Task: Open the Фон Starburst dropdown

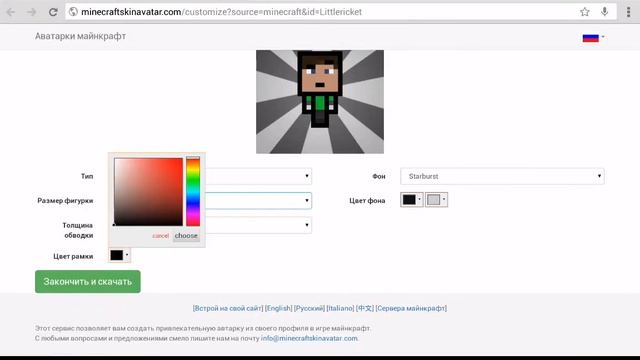Action: (502, 176)
